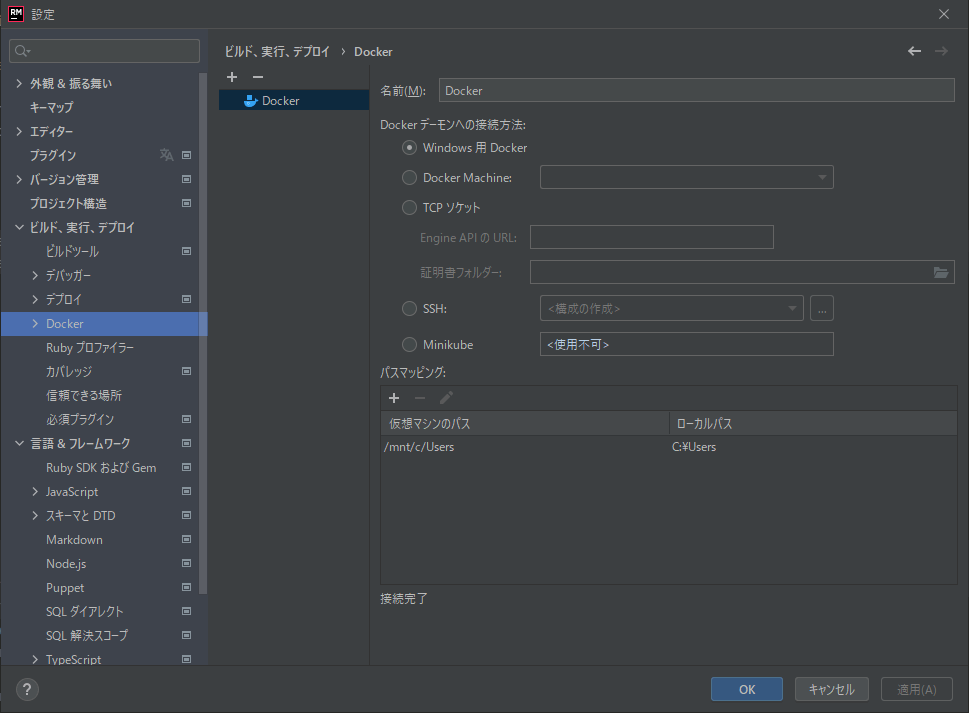This screenshot has width=969, height=713.
Task: Edit path mapping with pencil icon
Action: [x=446, y=398]
